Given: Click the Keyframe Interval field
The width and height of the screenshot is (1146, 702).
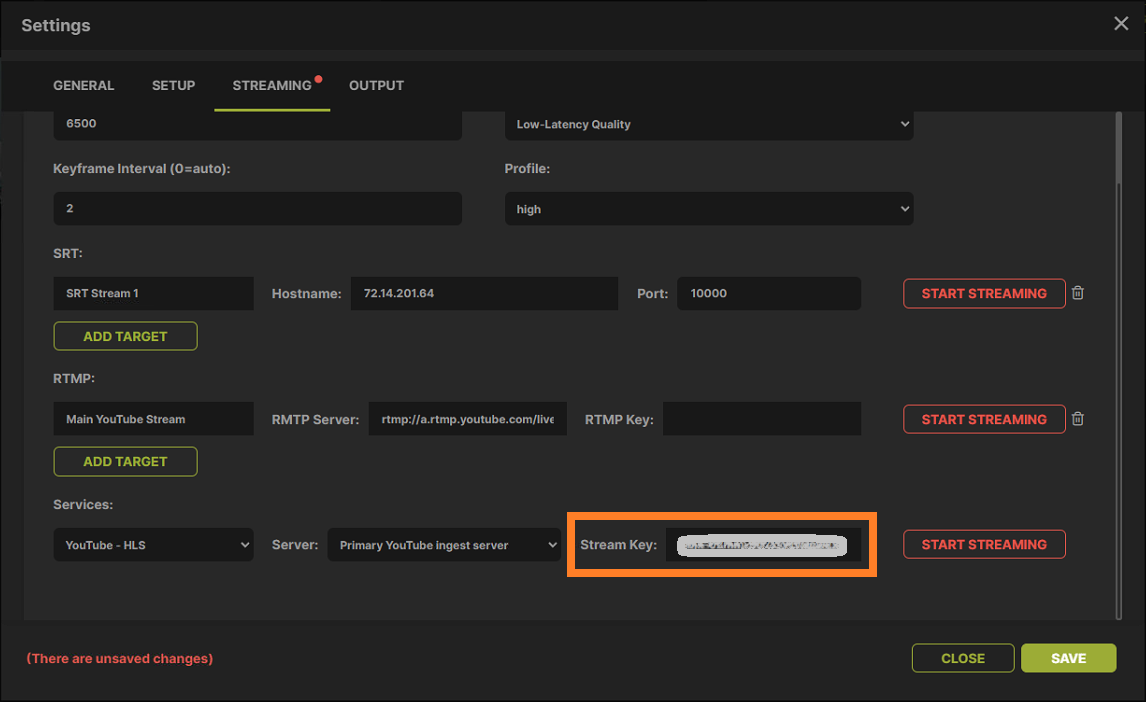Looking at the screenshot, I should [x=257, y=209].
